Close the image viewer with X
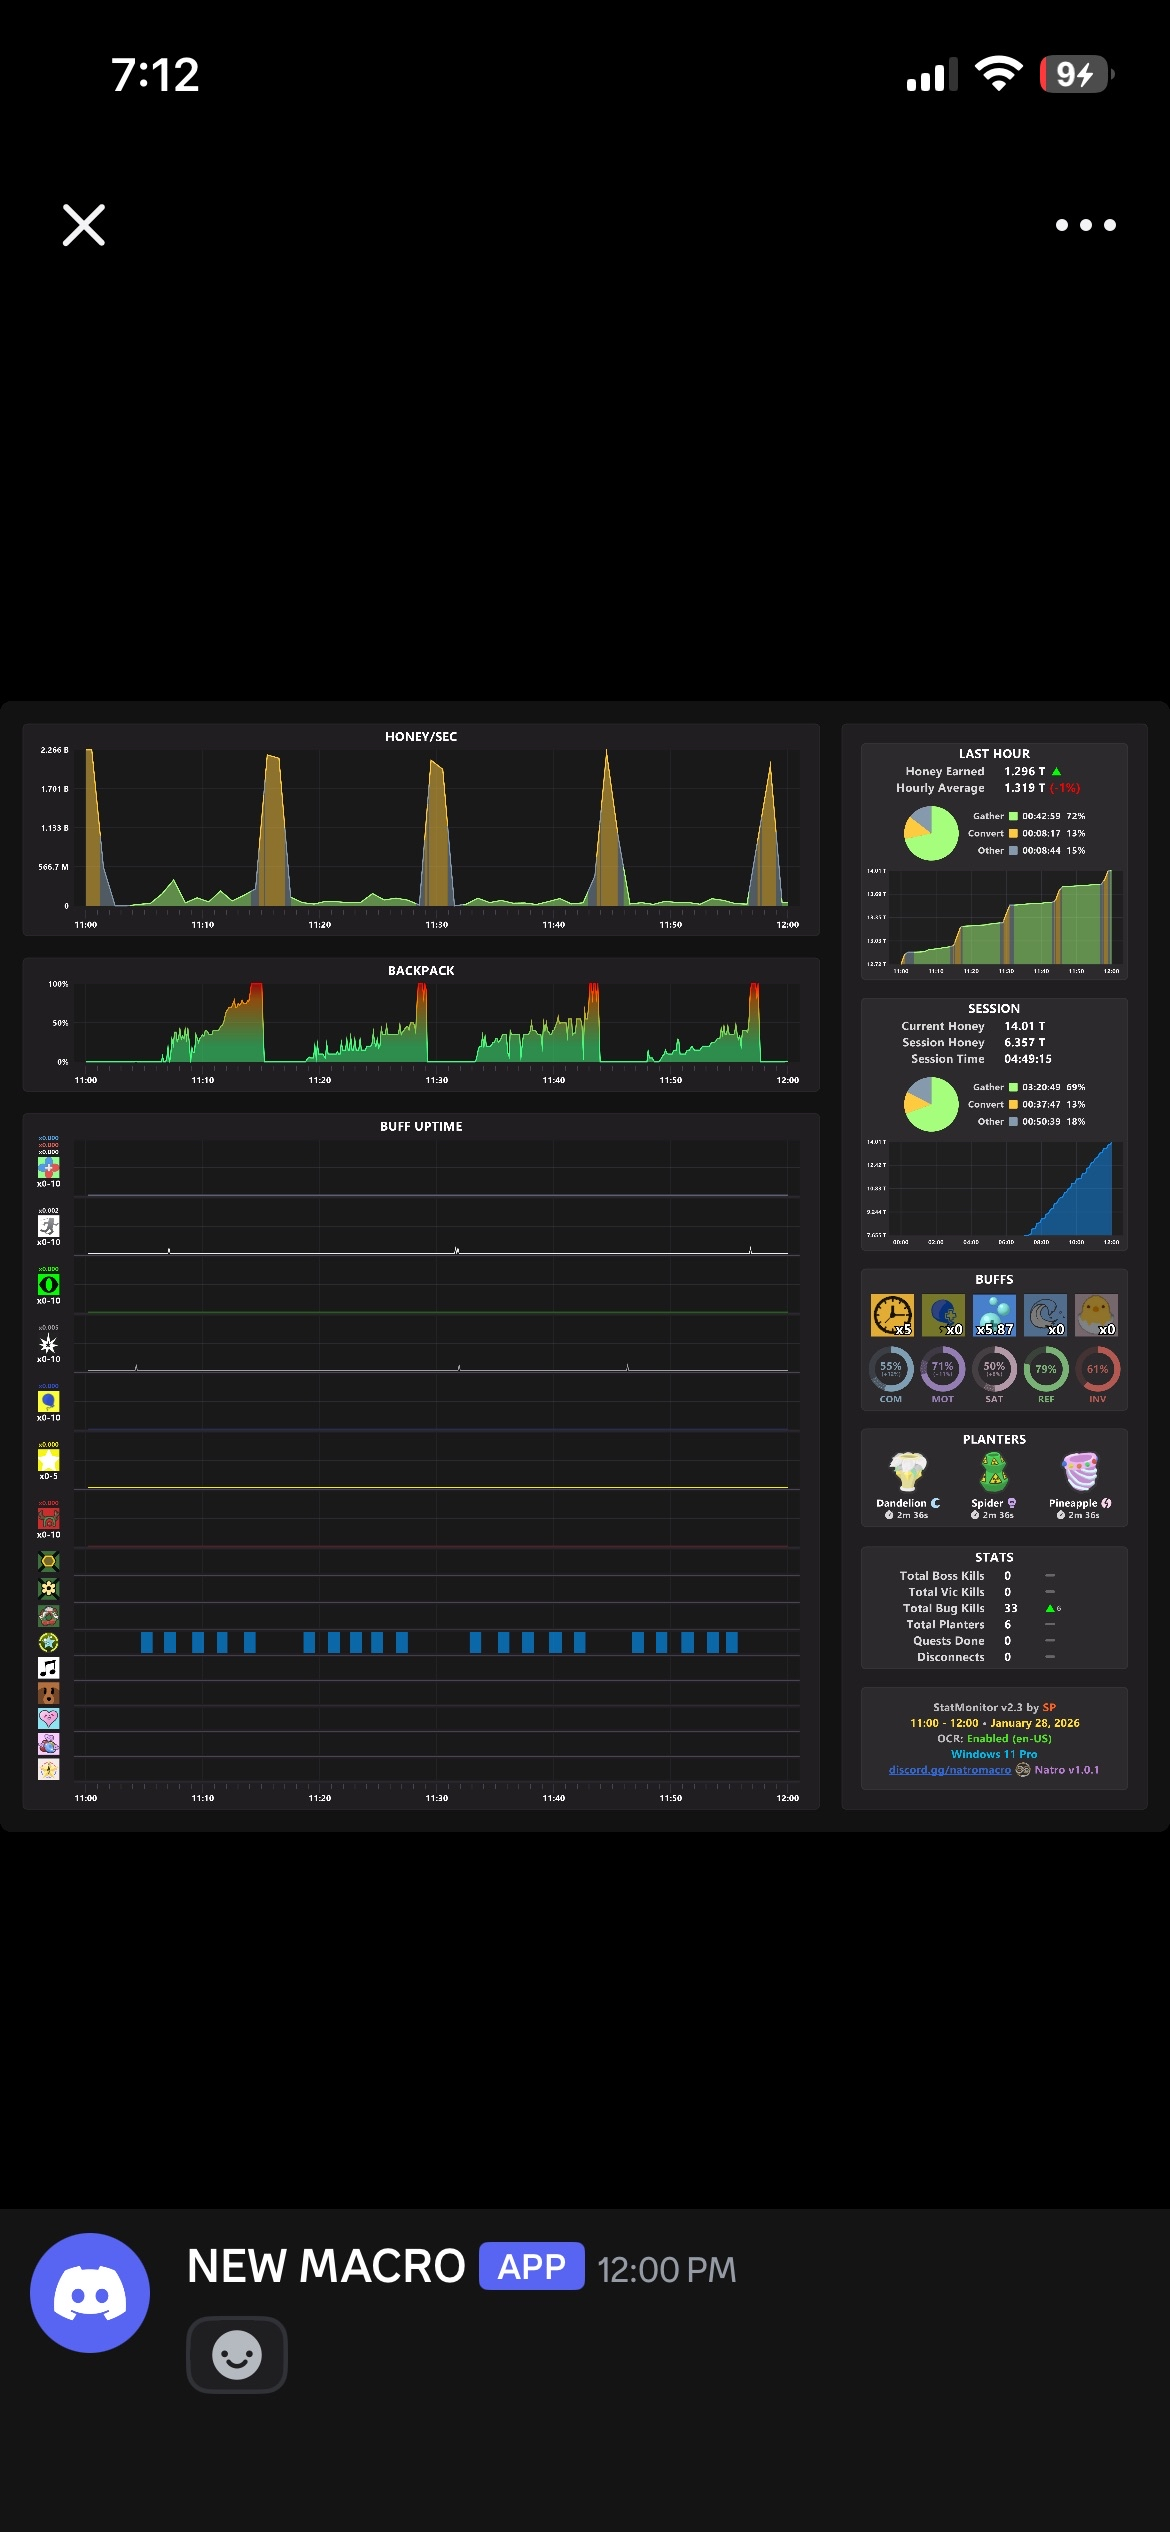 coord(84,225)
